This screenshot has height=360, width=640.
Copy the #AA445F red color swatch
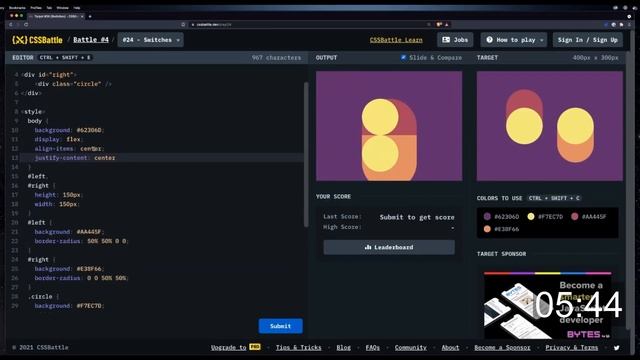click(x=575, y=217)
